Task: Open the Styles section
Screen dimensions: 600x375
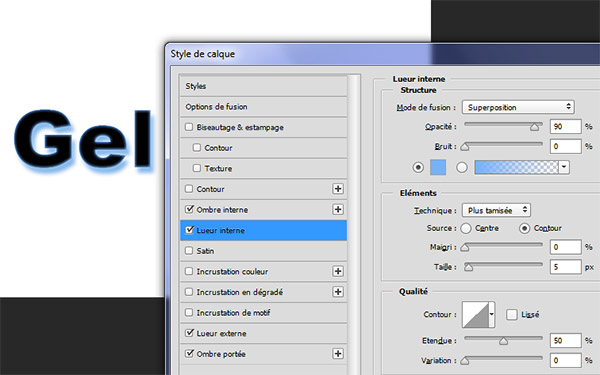Action: [263, 86]
